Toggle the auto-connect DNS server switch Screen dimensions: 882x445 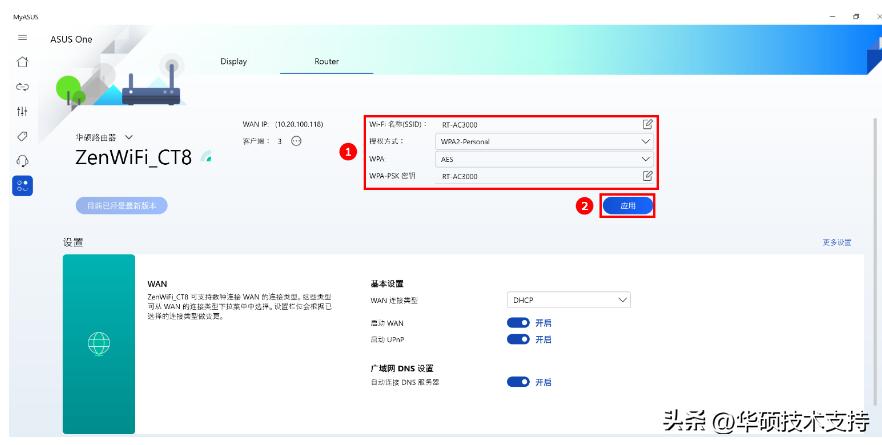click(x=518, y=382)
